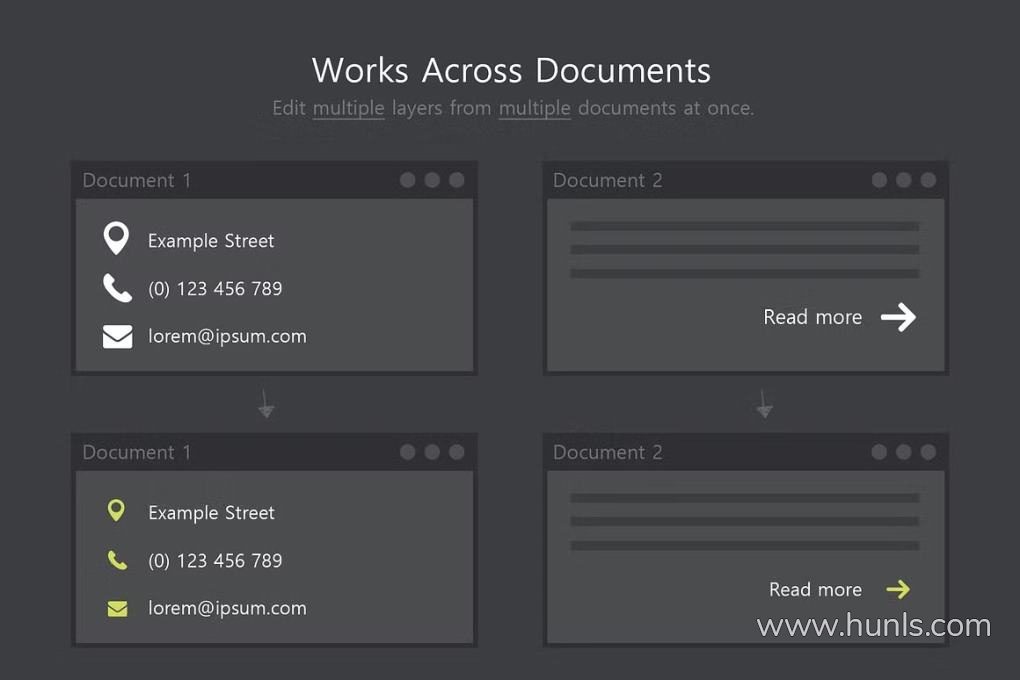This screenshot has width=1020, height=680.
Task: Click Example Street text in top Document 1
Action: pos(211,241)
